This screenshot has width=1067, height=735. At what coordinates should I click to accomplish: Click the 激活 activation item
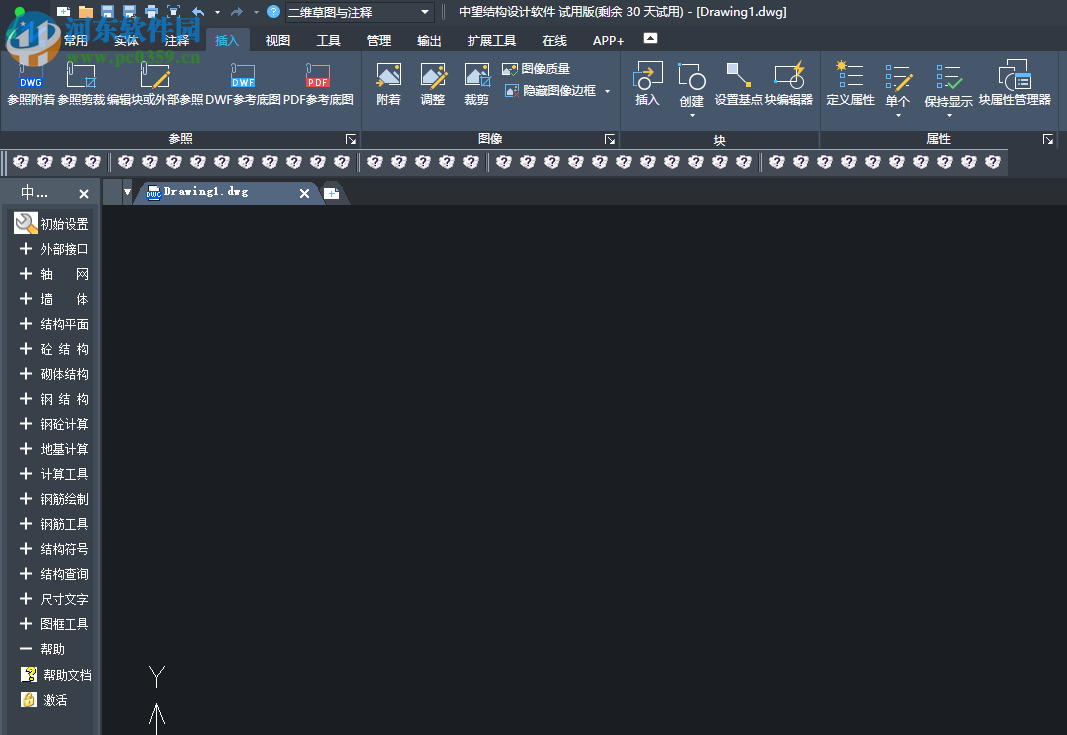point(45,700)
